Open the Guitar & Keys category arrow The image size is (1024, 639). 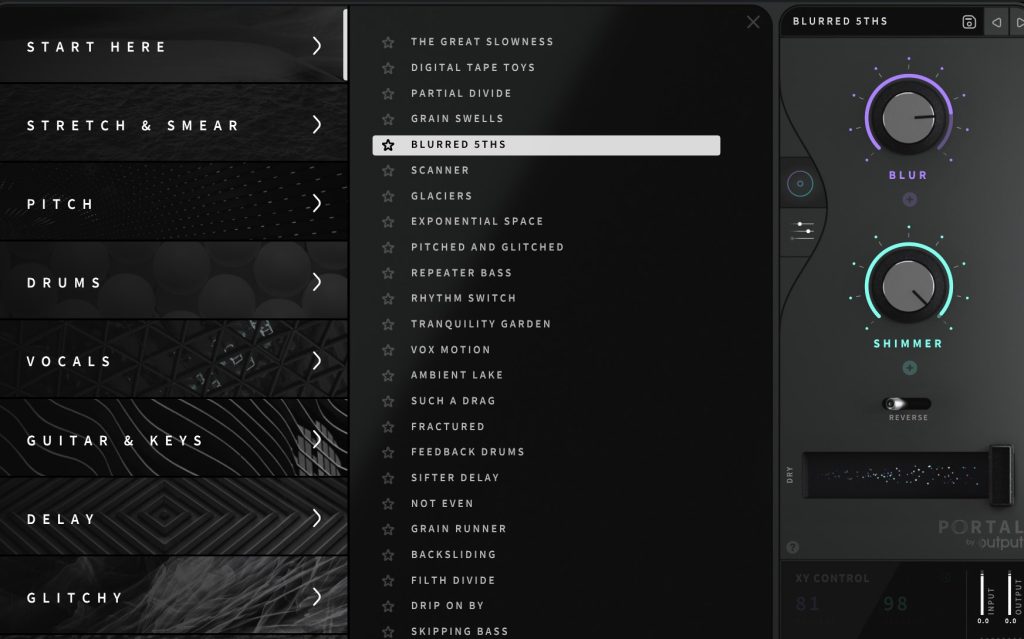317,440
